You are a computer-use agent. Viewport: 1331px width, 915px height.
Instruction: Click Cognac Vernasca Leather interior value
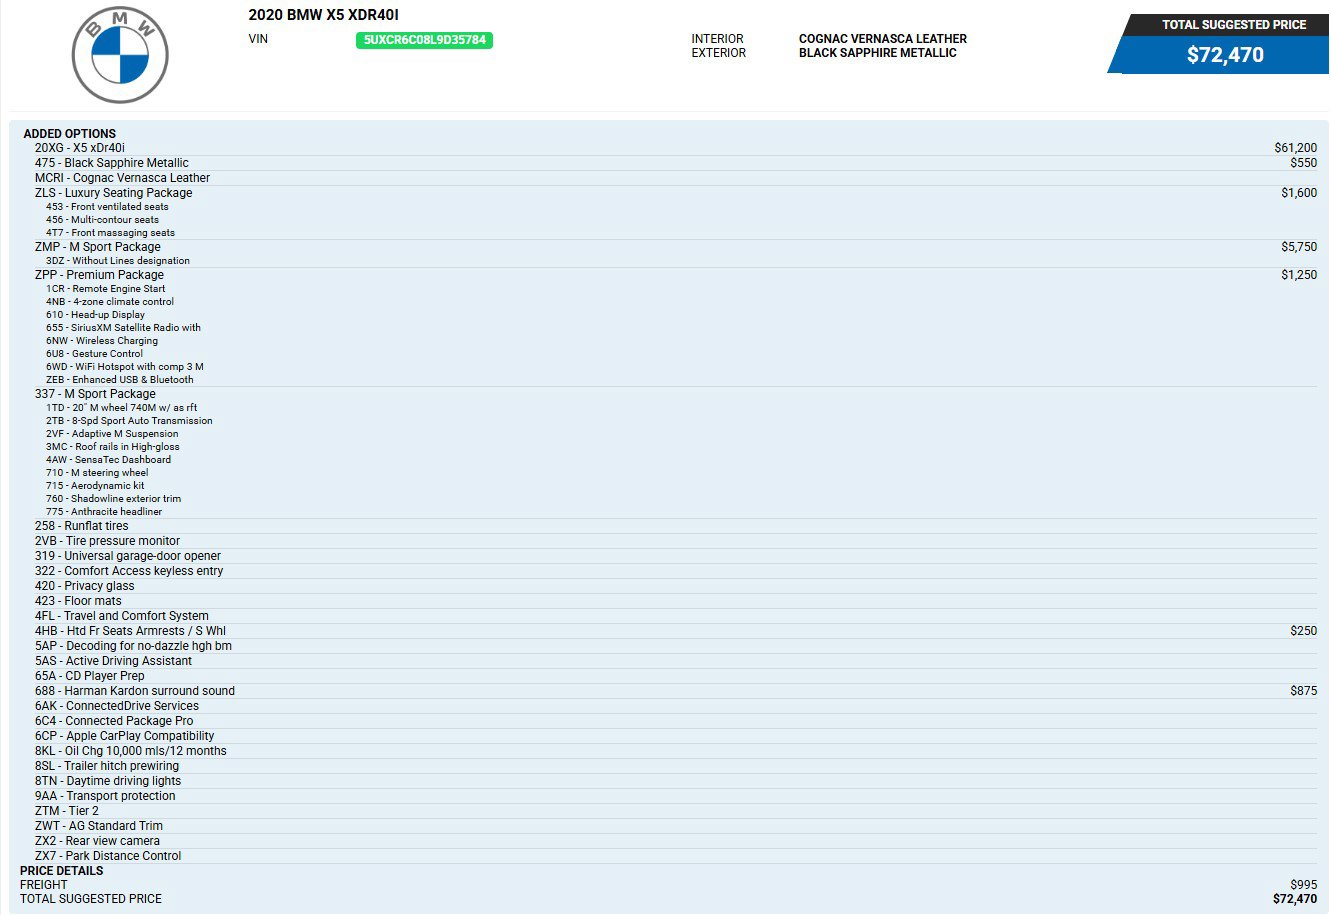click(x=882, y=39)
